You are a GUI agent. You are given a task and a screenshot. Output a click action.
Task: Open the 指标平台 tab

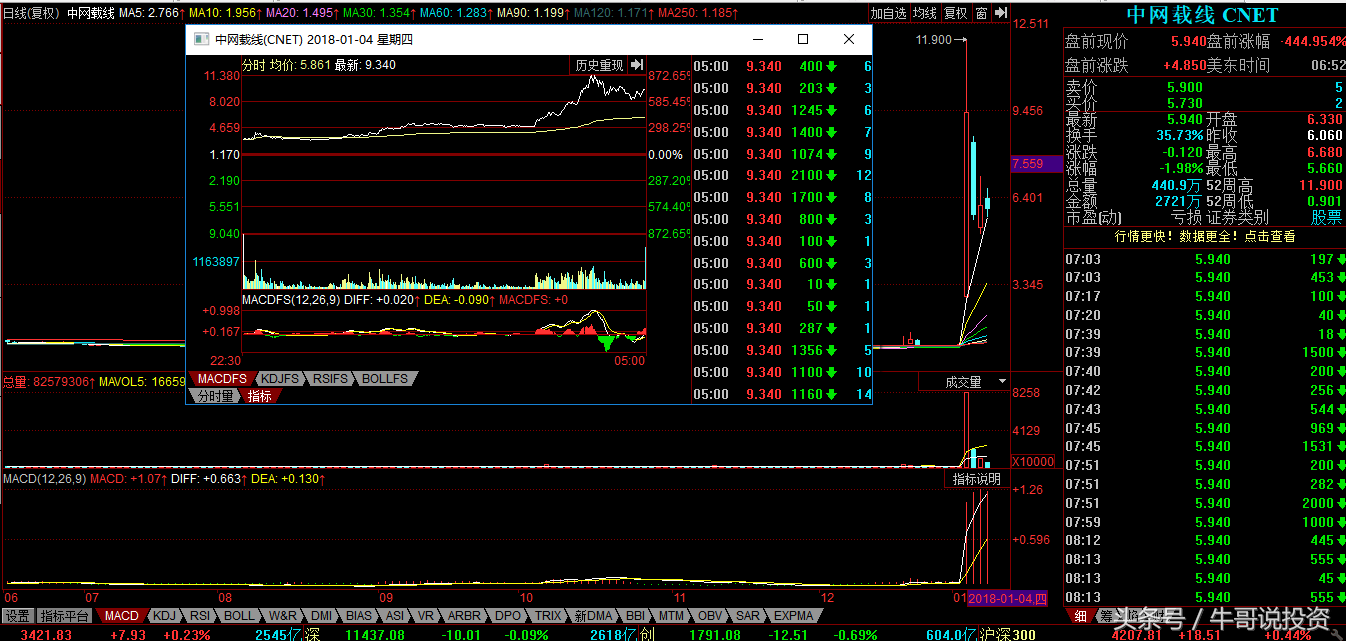coord(65,615)
